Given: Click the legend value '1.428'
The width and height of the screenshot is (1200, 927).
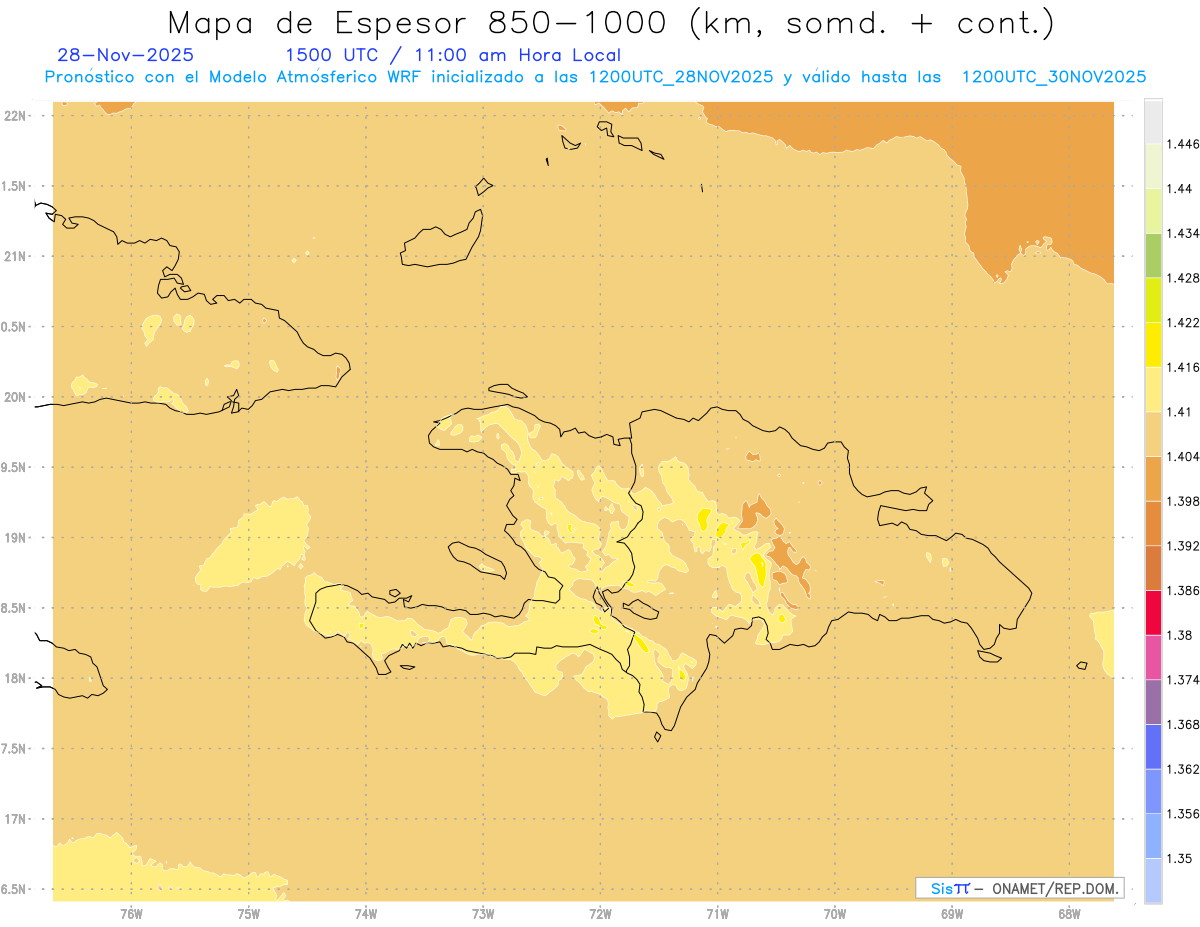Looking at the screenshot, I should tap(1184, 278).
